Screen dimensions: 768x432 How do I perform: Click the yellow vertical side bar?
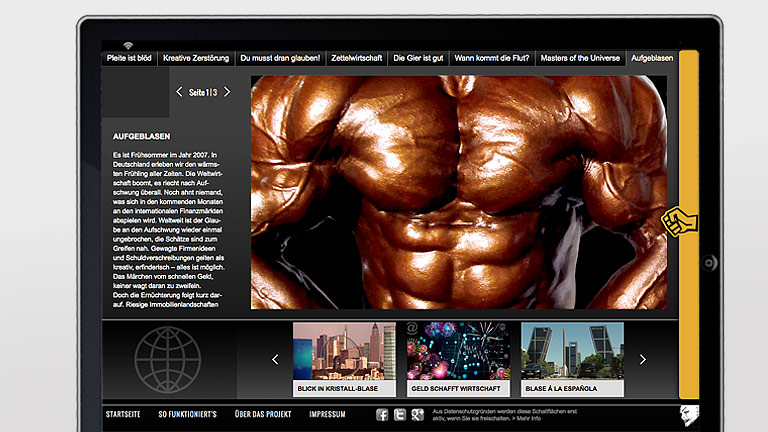(689, 224)
